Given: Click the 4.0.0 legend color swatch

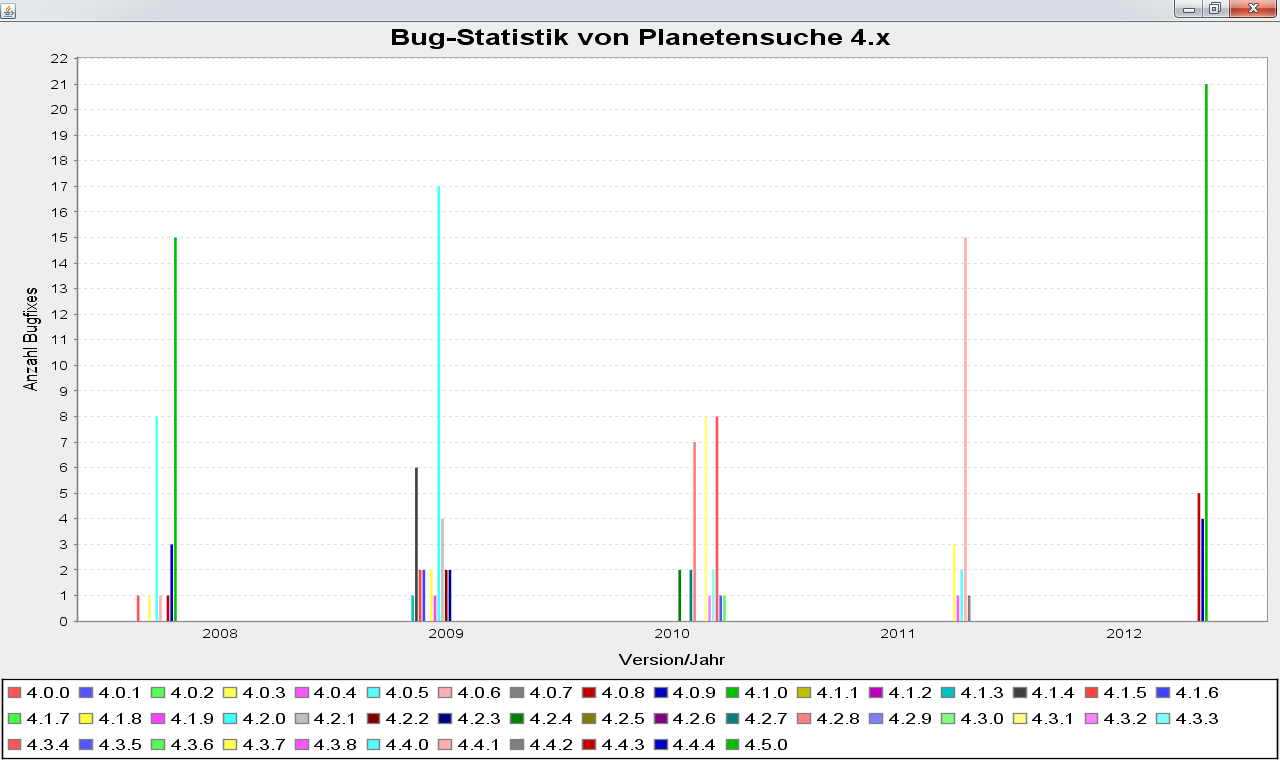Looking at the screenshot, I should coord(14,692).
